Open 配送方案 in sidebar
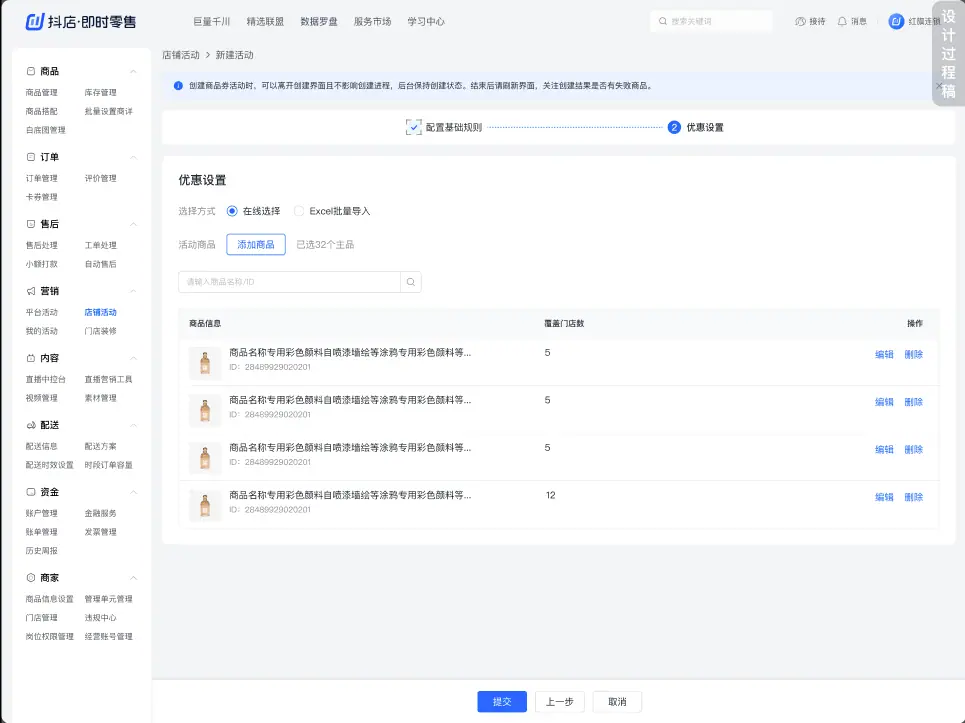This screenshot has height=723, width=965. pos(100,446)
